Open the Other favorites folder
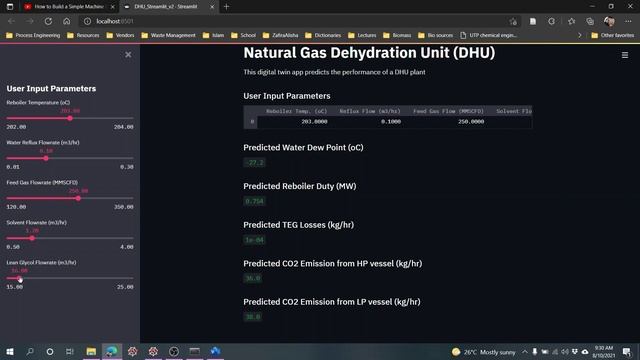 tap(613, 36)
